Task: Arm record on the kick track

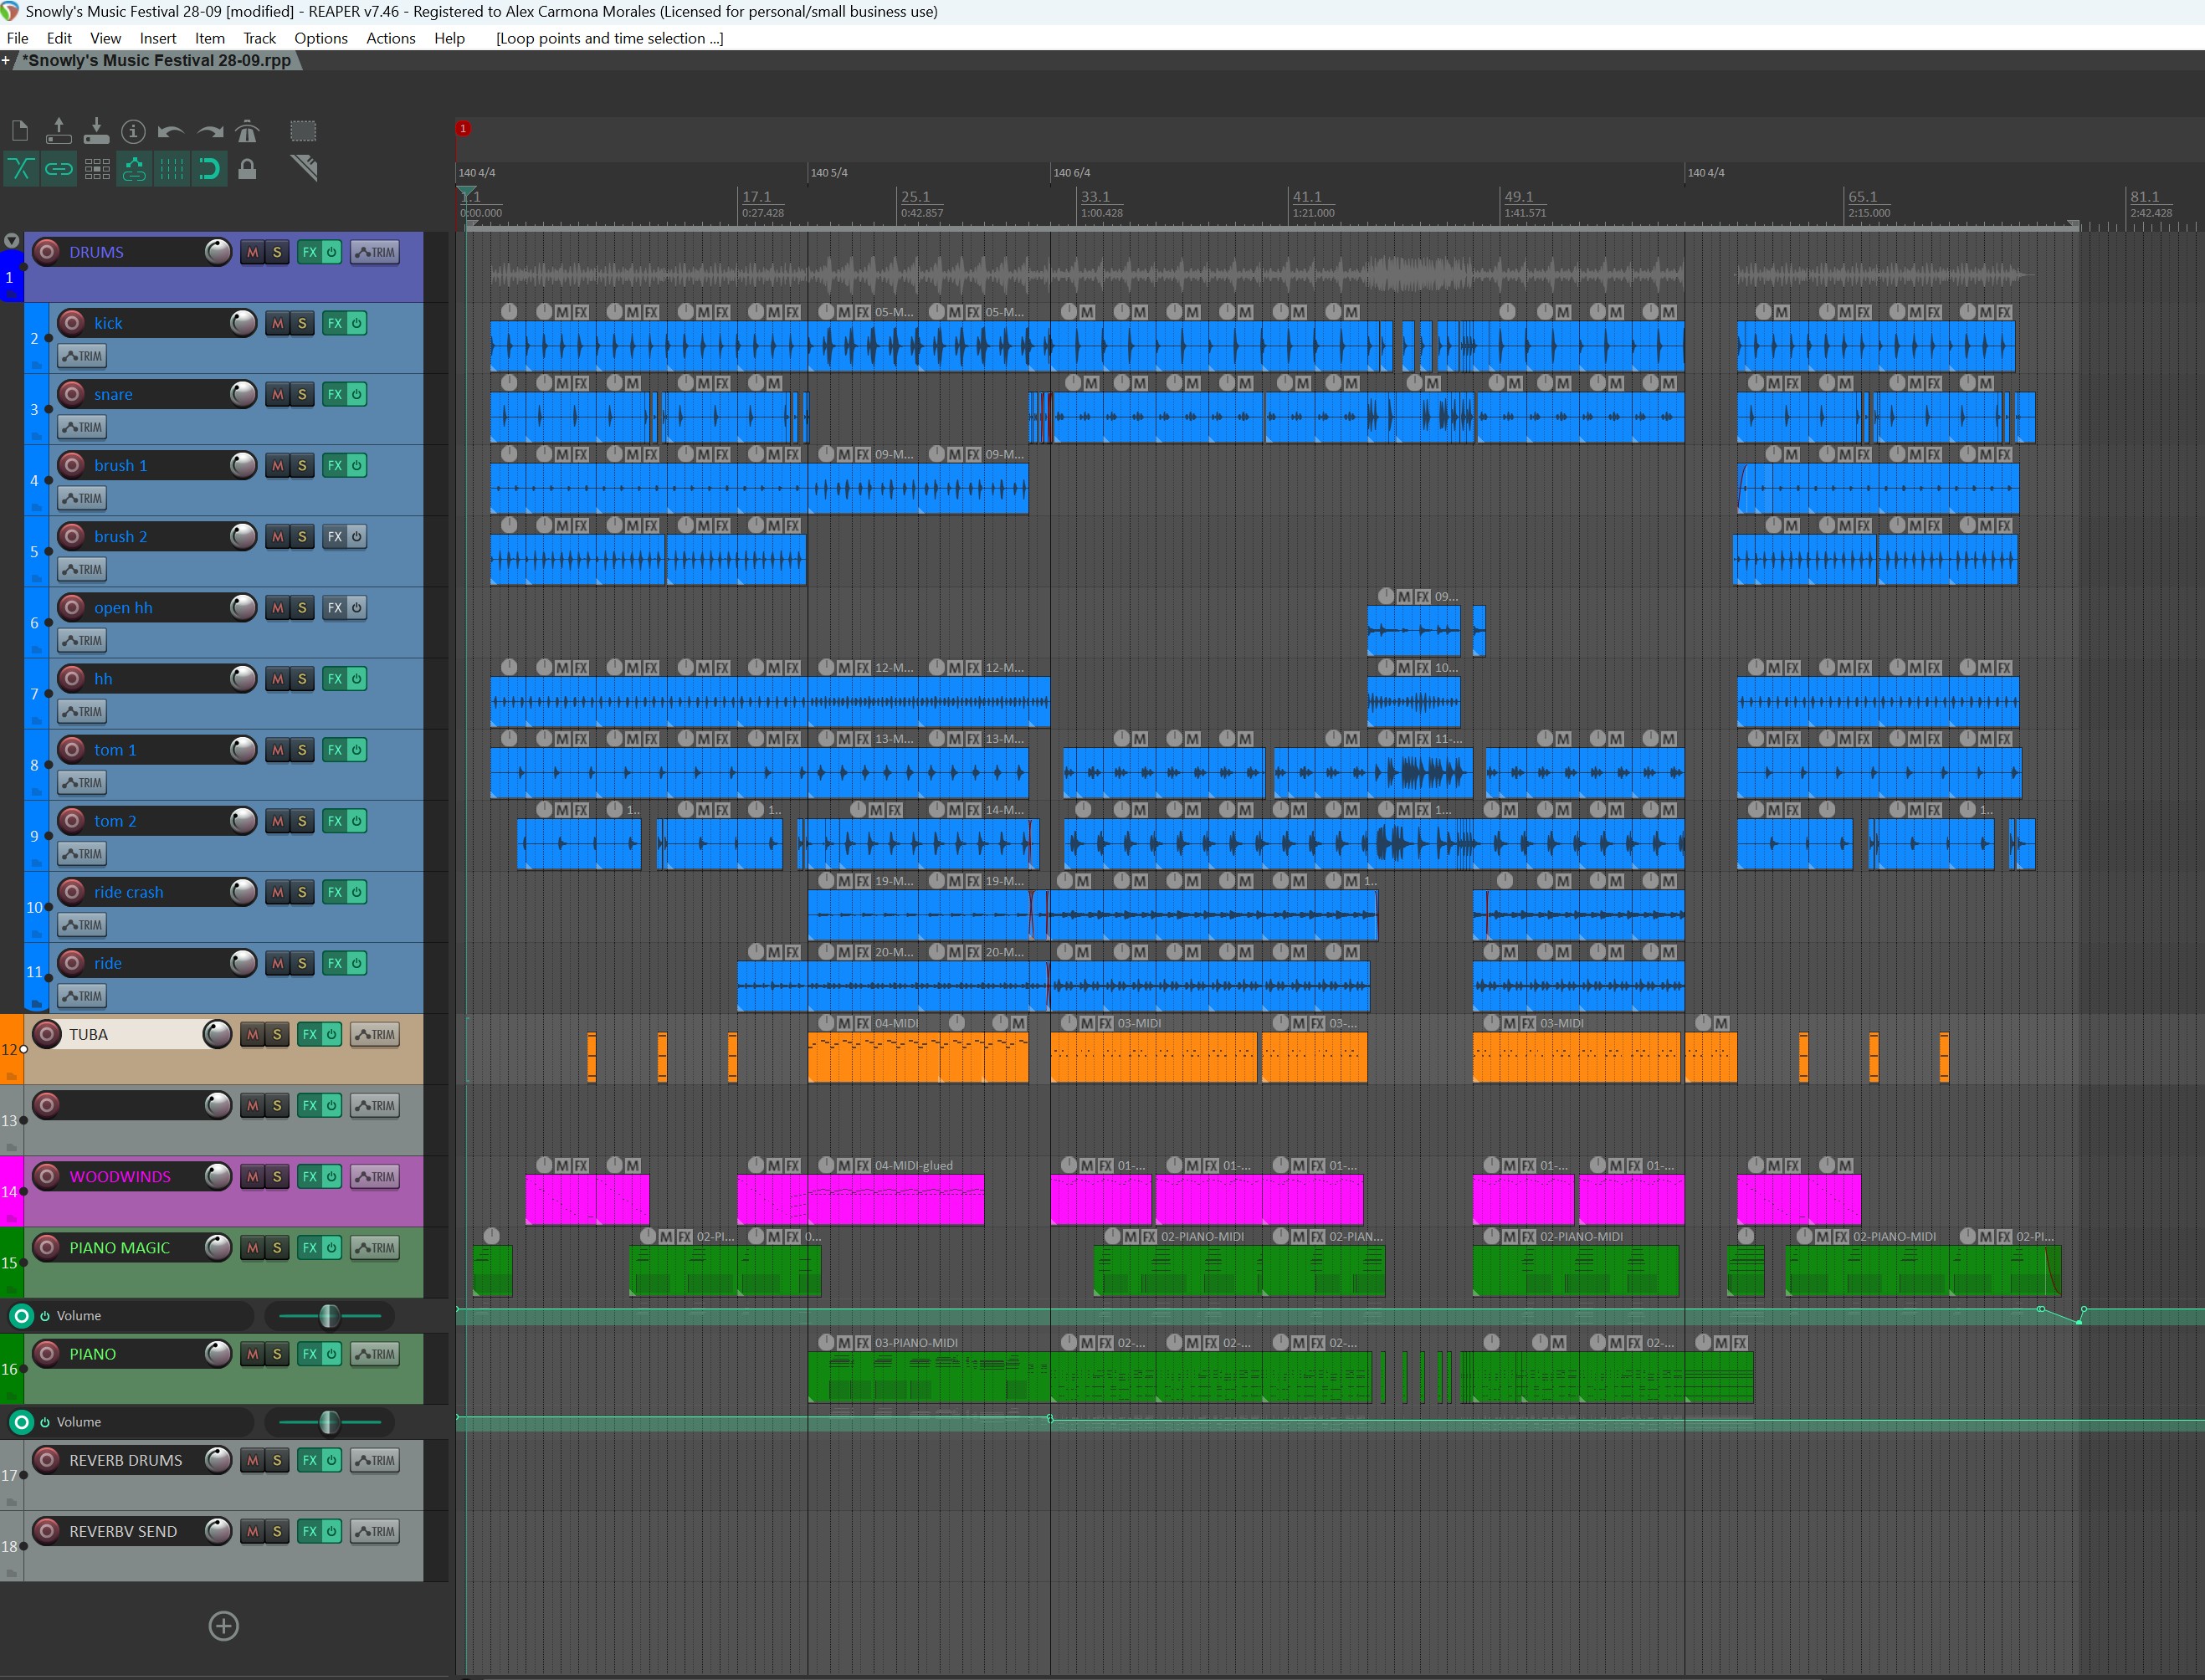Action: (72, 323)
